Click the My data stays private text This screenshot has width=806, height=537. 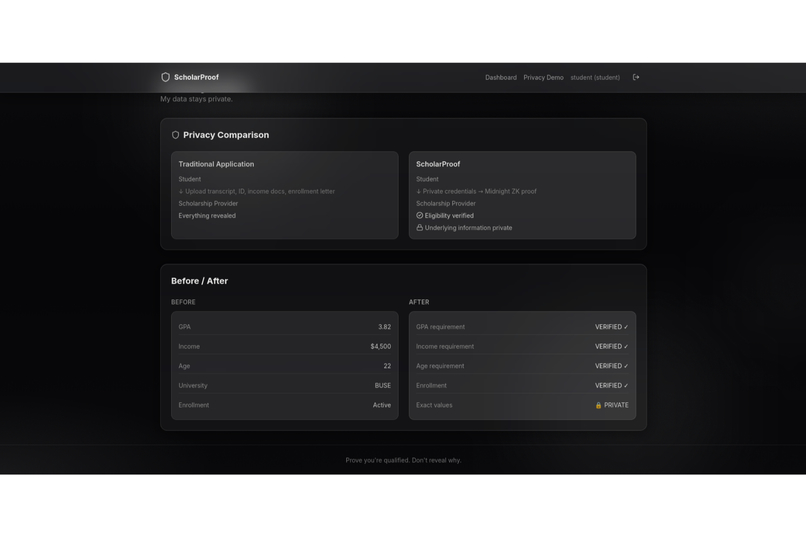tap(196, 99)
